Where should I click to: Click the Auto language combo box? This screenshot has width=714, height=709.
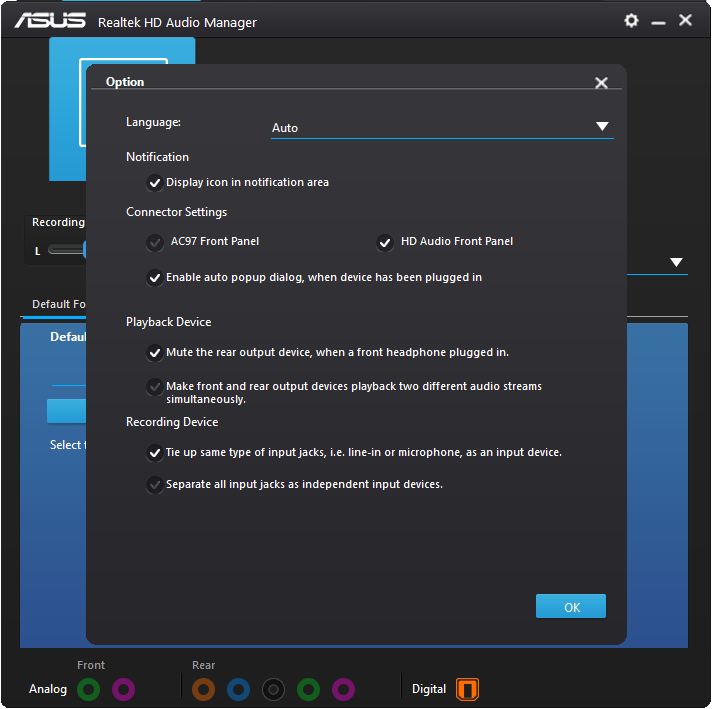[x=442, y=128]
